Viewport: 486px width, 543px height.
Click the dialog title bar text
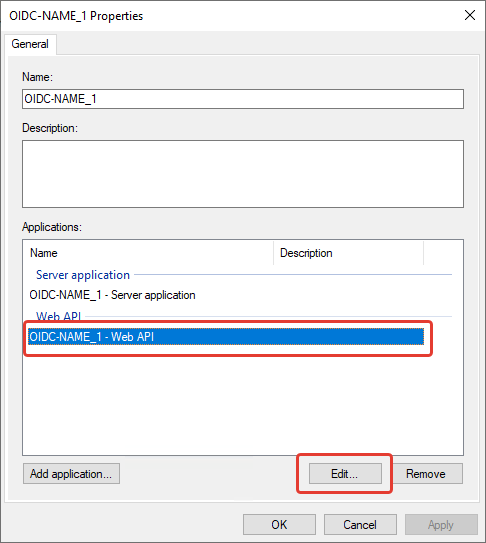(76, 16)
